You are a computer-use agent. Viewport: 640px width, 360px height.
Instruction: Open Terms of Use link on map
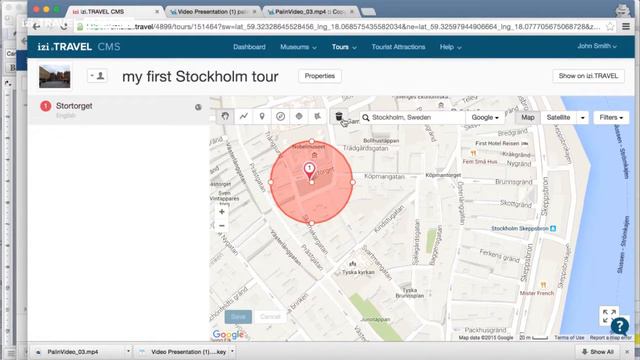[x=569, y=338]
